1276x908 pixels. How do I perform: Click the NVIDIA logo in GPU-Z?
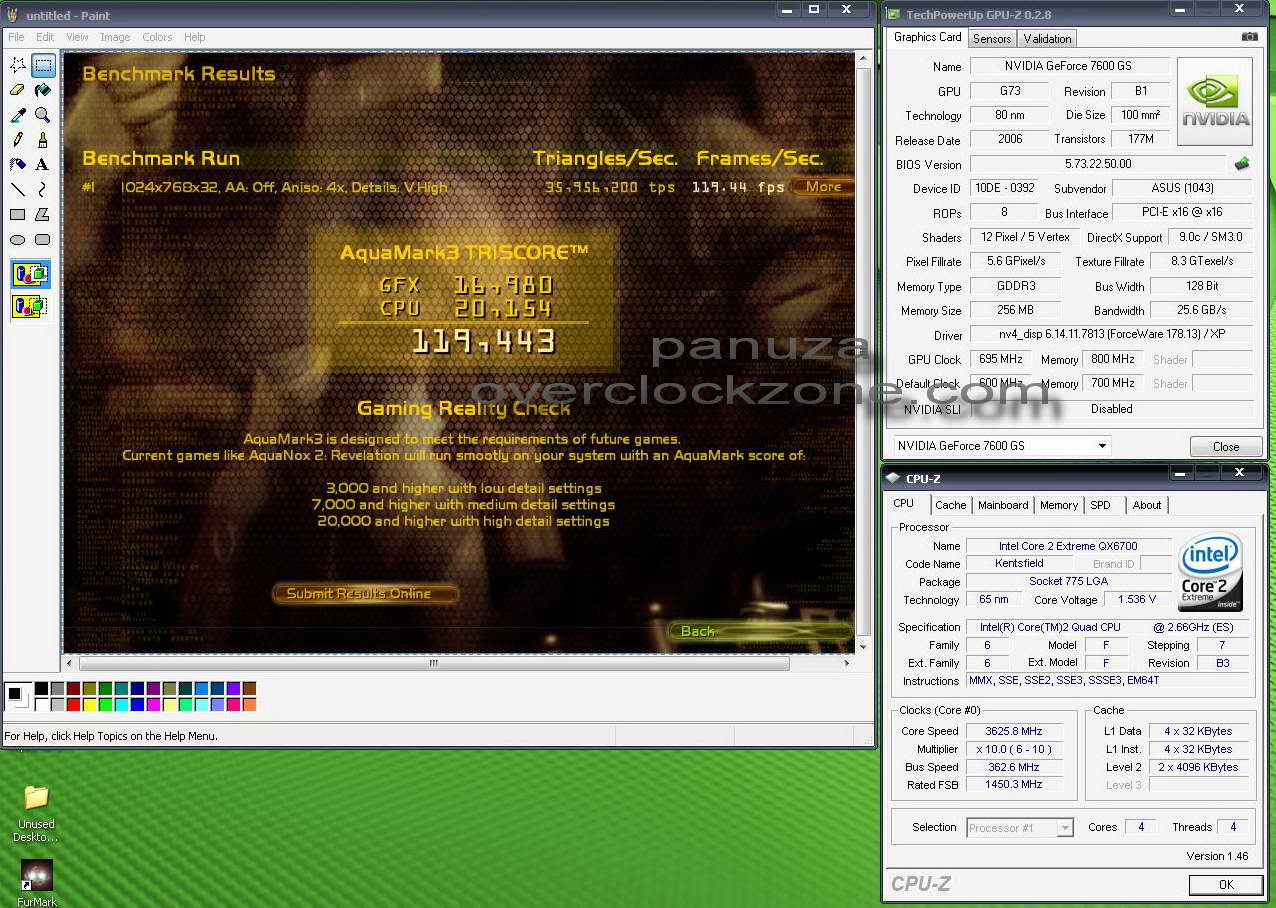1215,101
